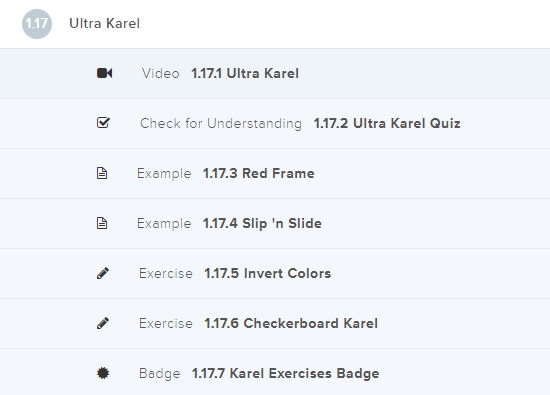Click the badge seal icon
This screenshot has height=395, width=550.
103,373
